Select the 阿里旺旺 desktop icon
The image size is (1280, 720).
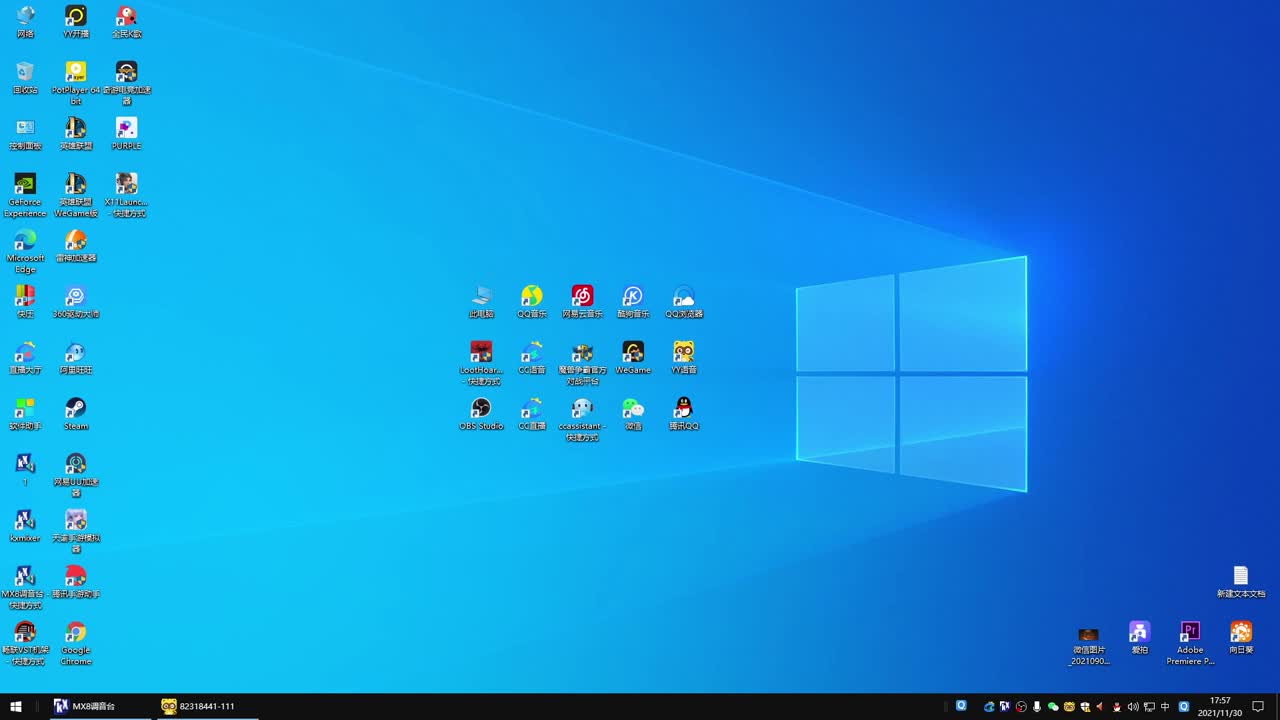point(76,358)
